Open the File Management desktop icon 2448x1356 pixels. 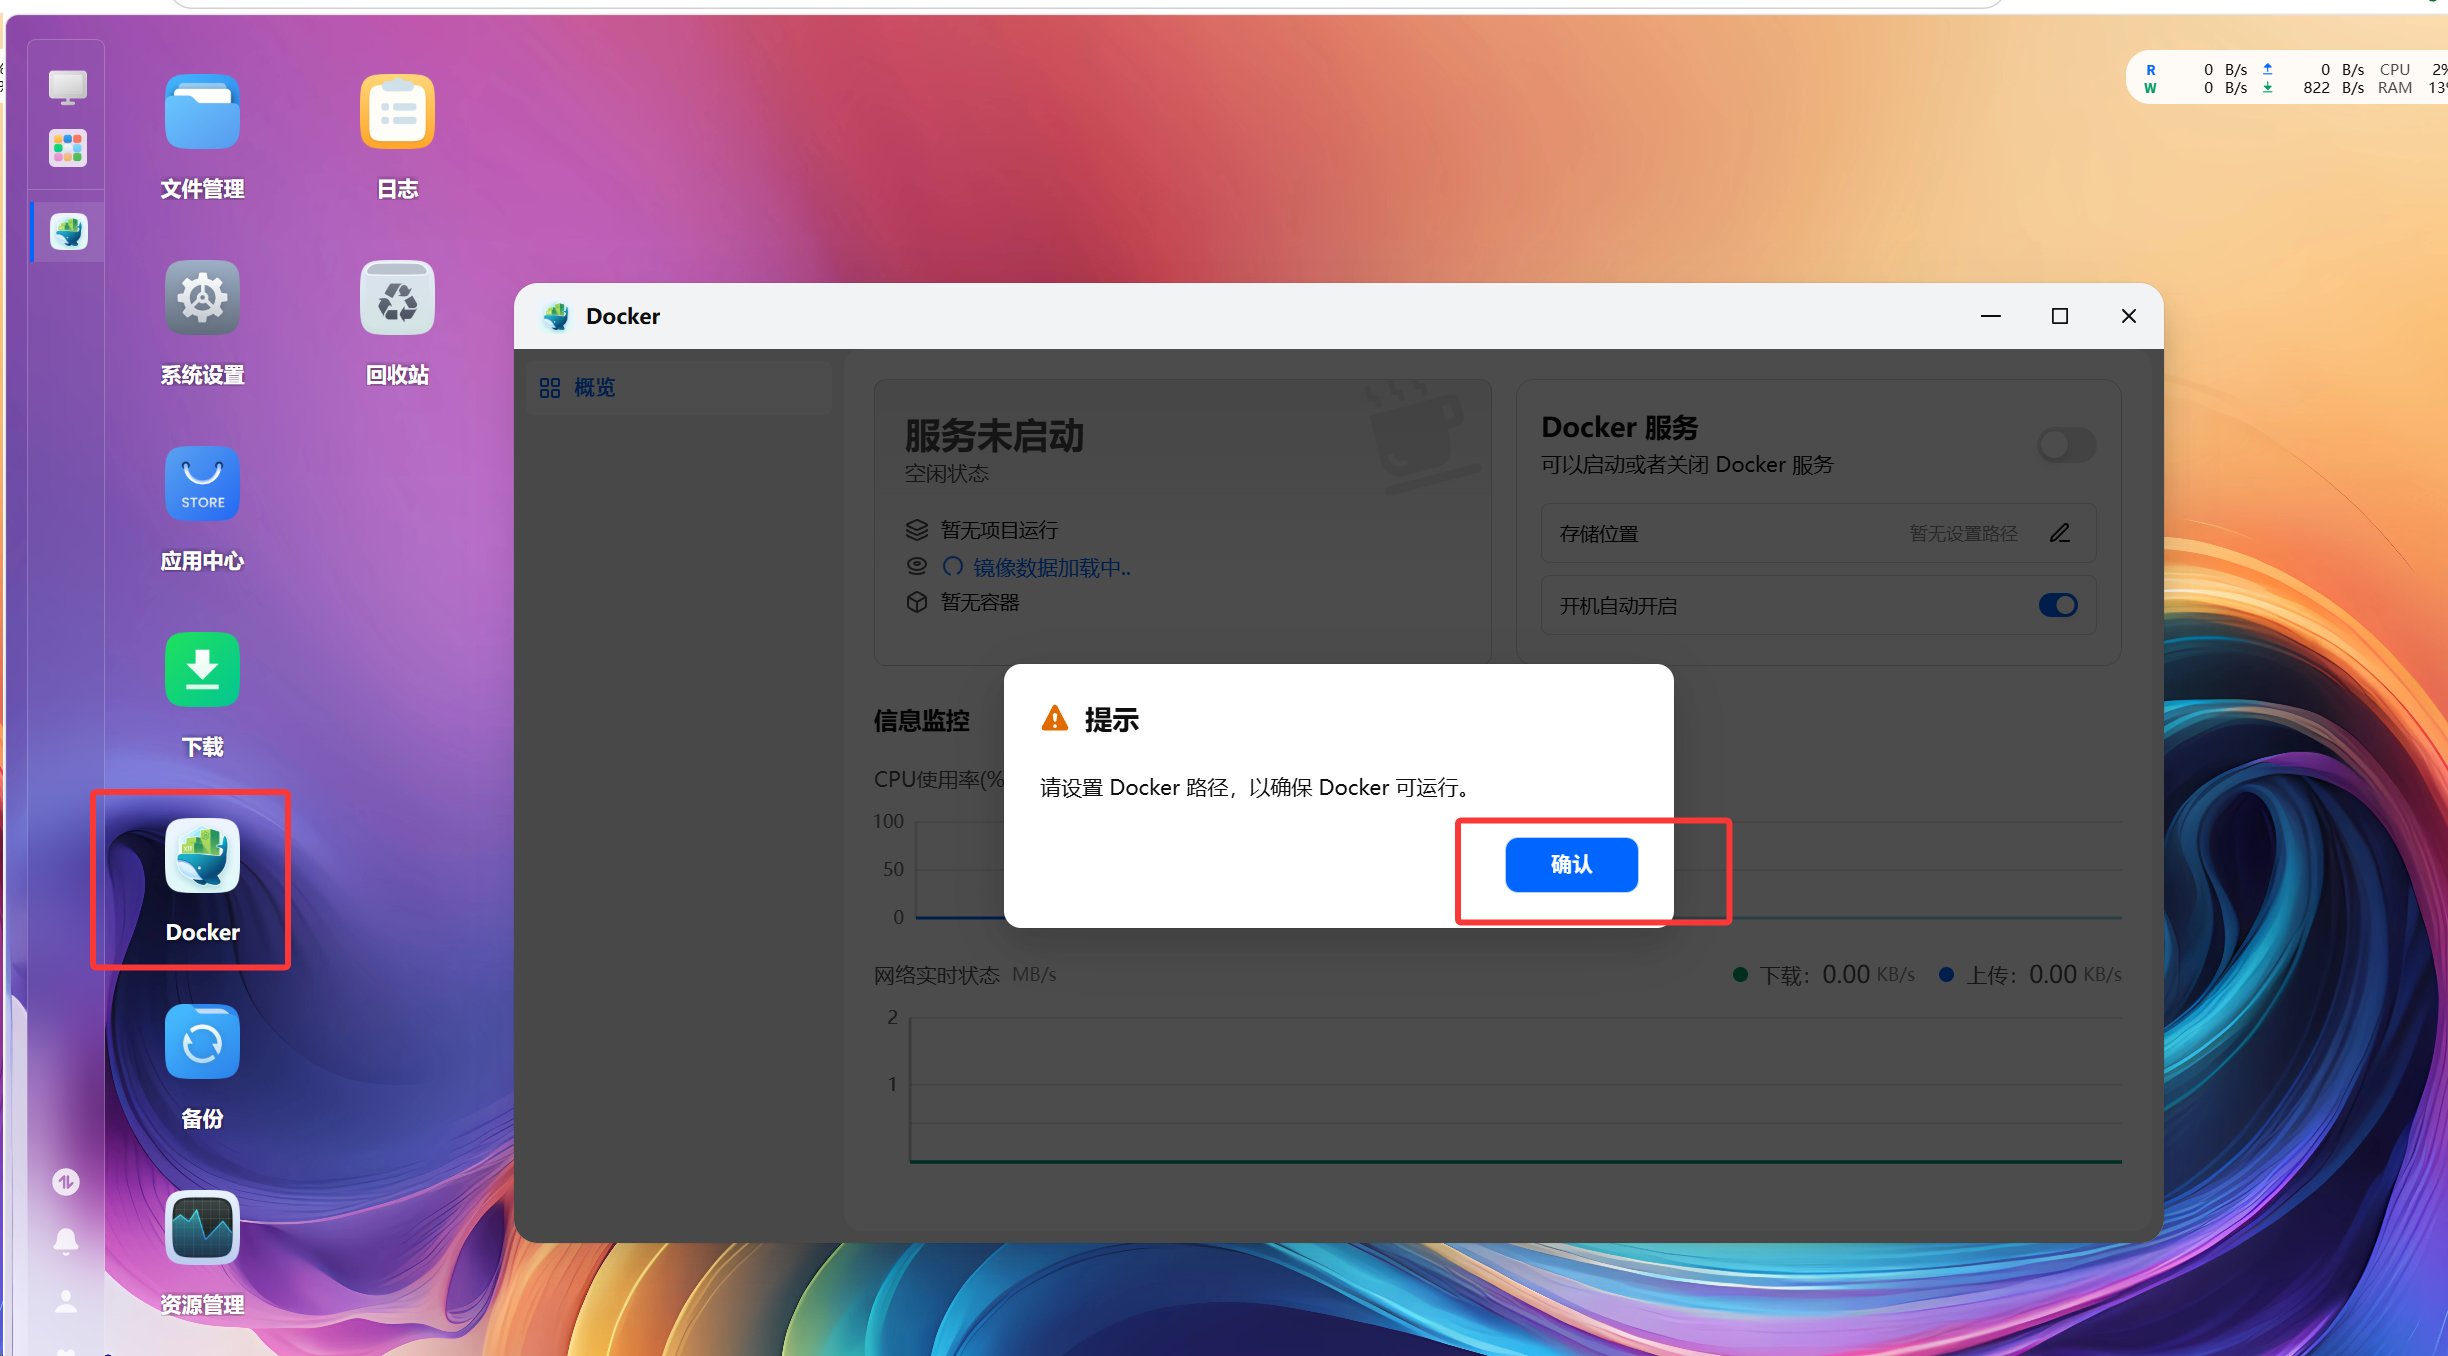(202, 113)
